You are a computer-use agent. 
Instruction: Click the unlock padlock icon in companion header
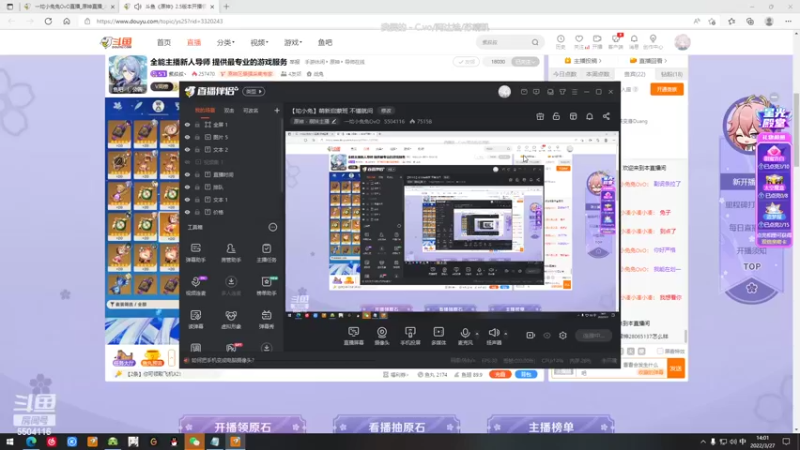coord(556,116)
